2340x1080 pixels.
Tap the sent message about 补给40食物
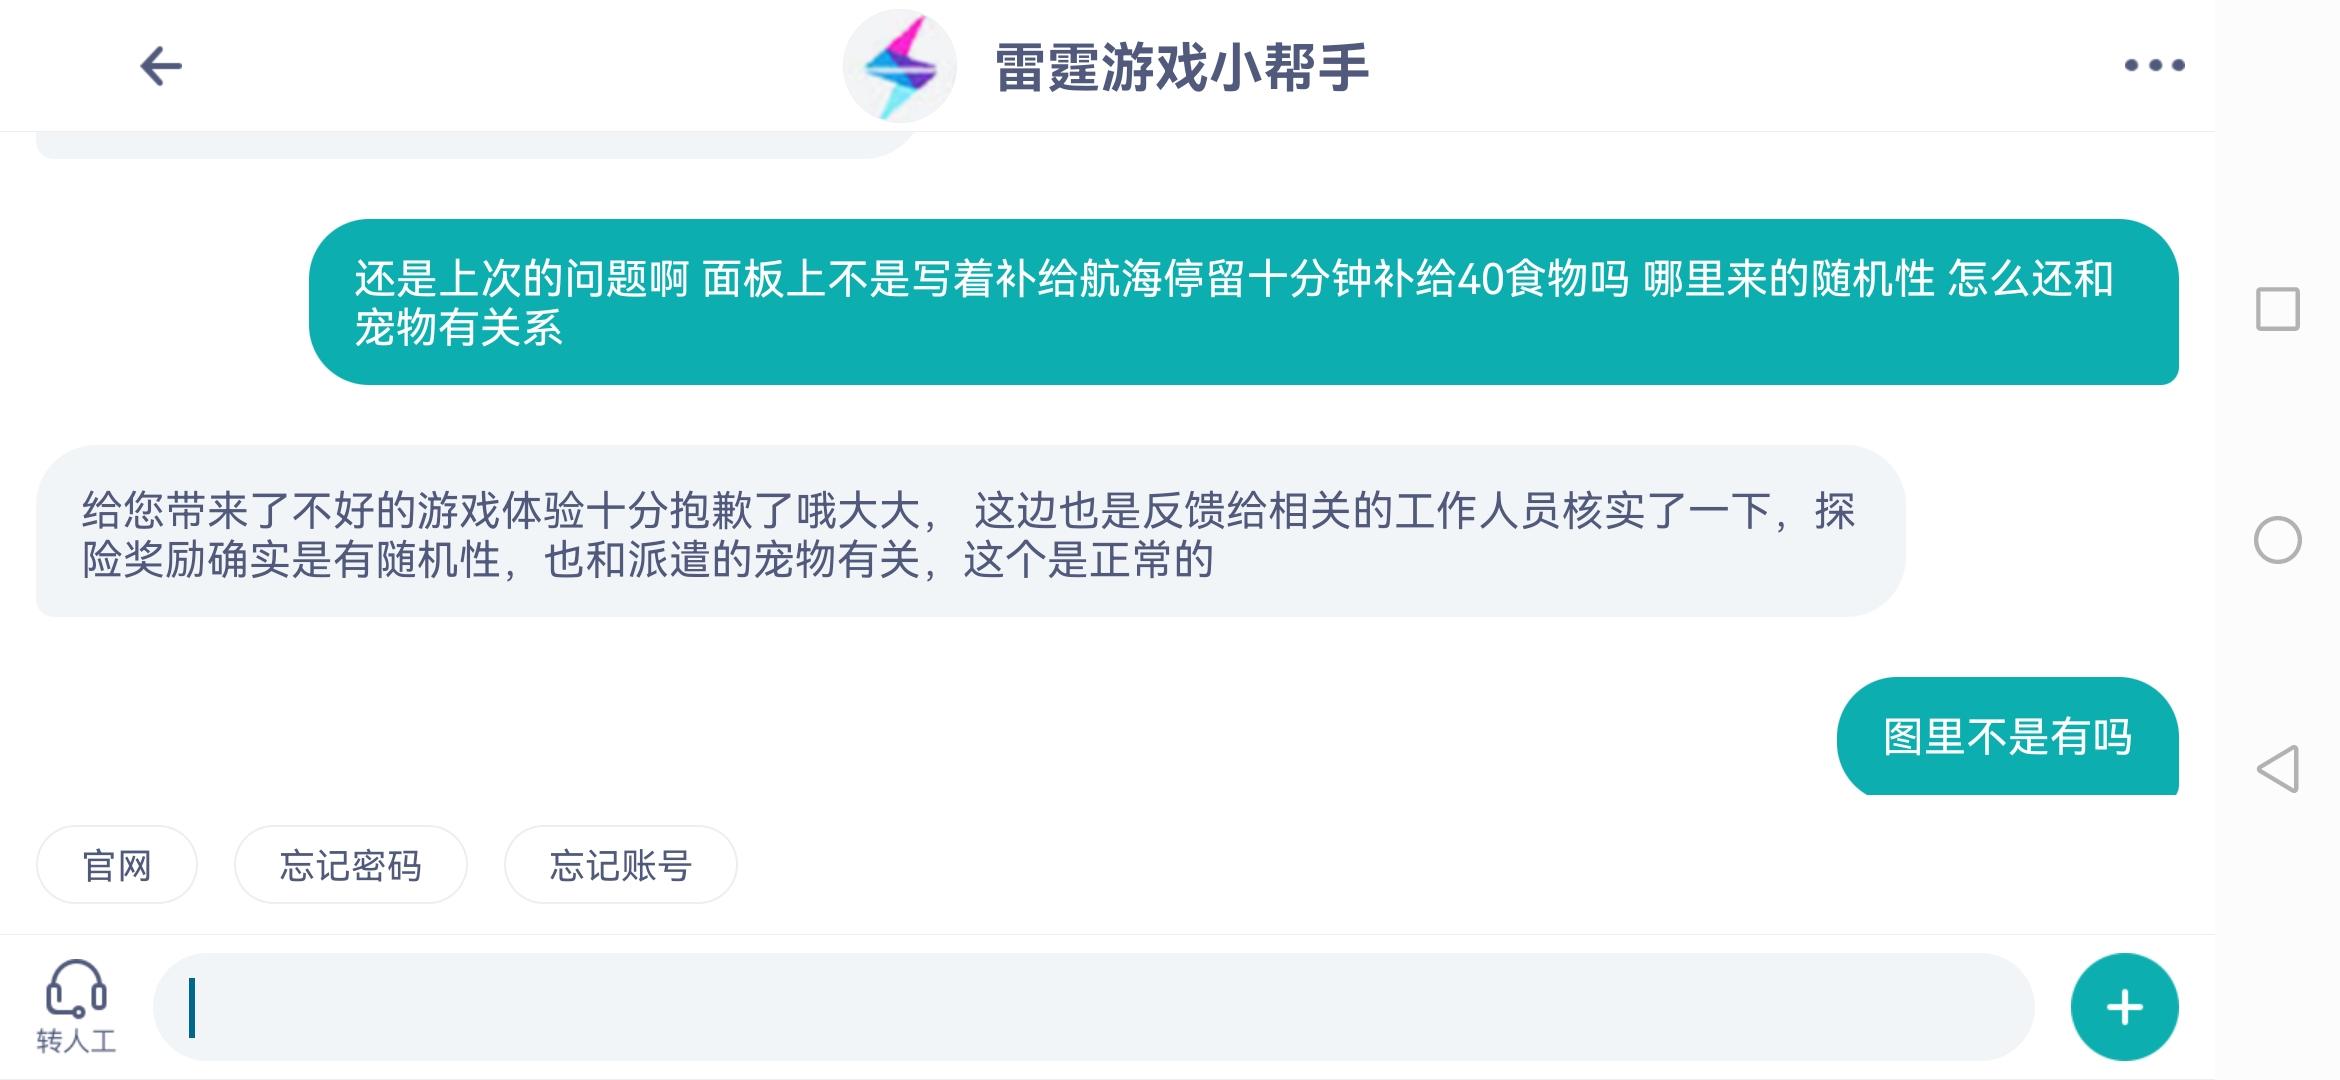[x=1243, y=302]
